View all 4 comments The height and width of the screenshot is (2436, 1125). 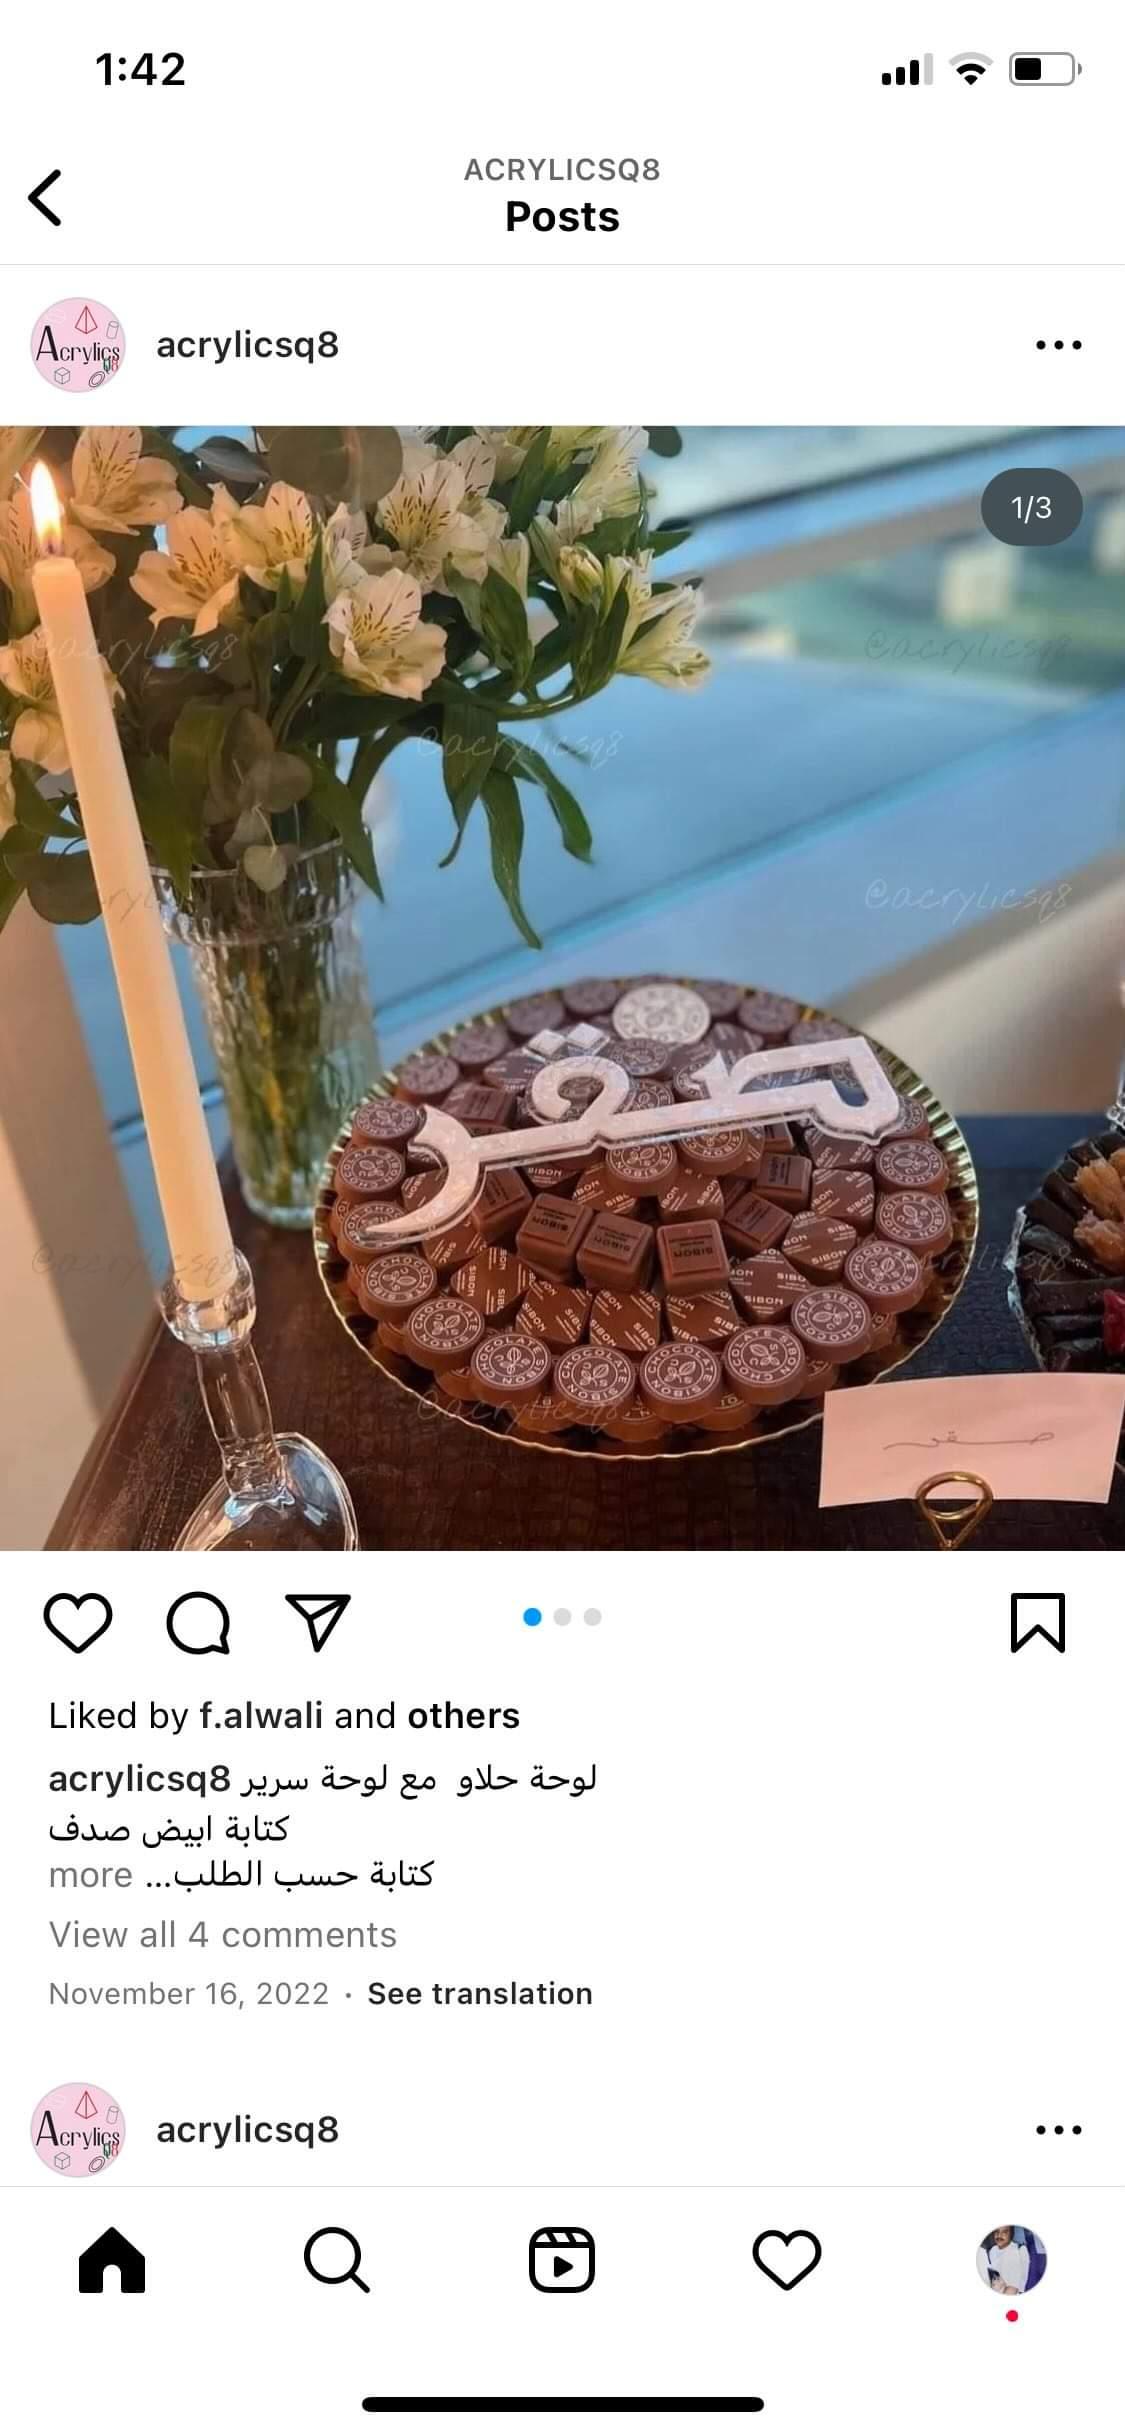click(x=223, y=1935)
